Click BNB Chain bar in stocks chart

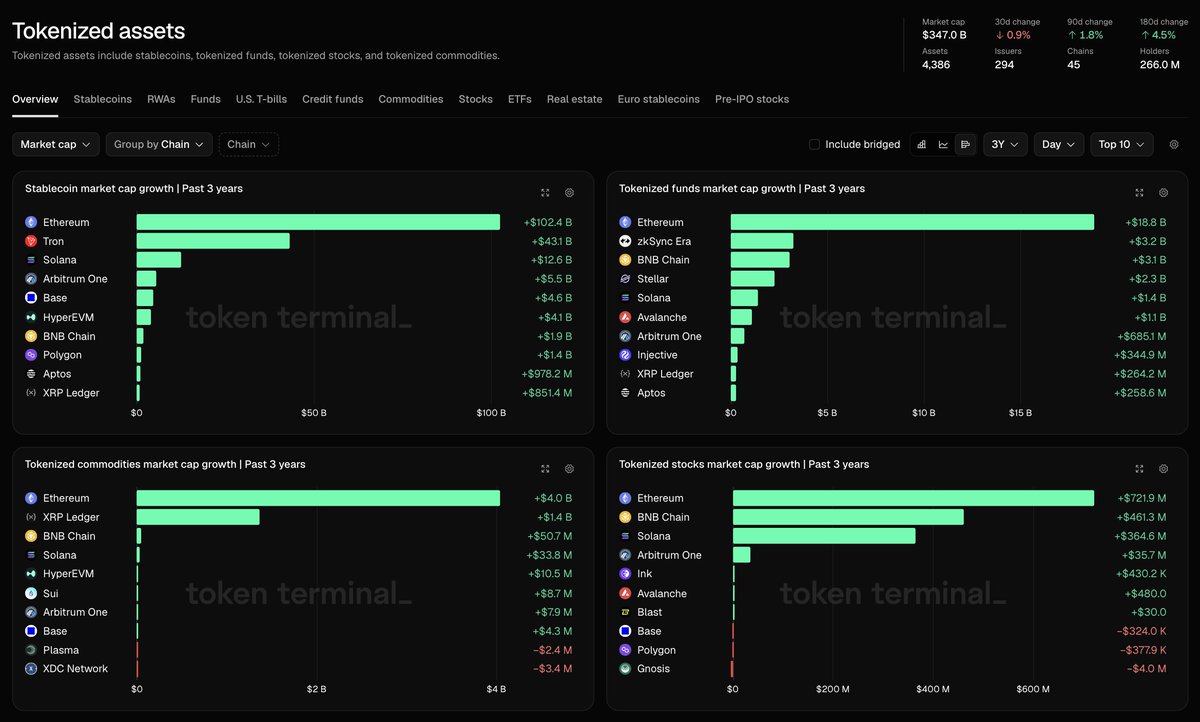click(x=848, y=517)
